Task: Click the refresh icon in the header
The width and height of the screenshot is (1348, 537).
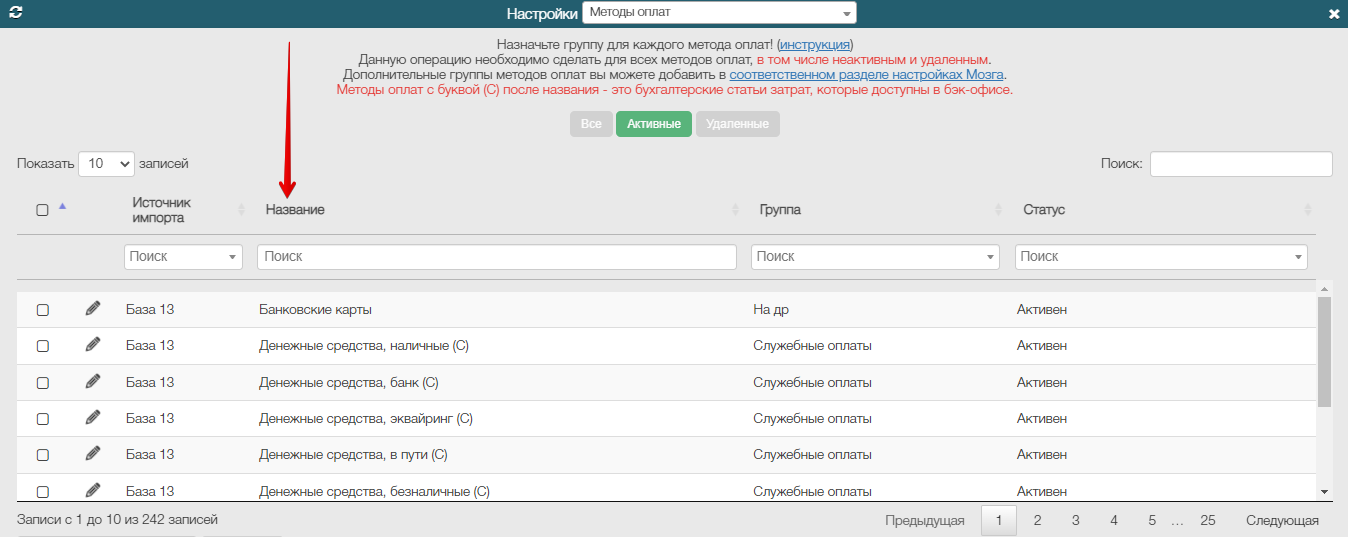Action: (x=15, y=13)
